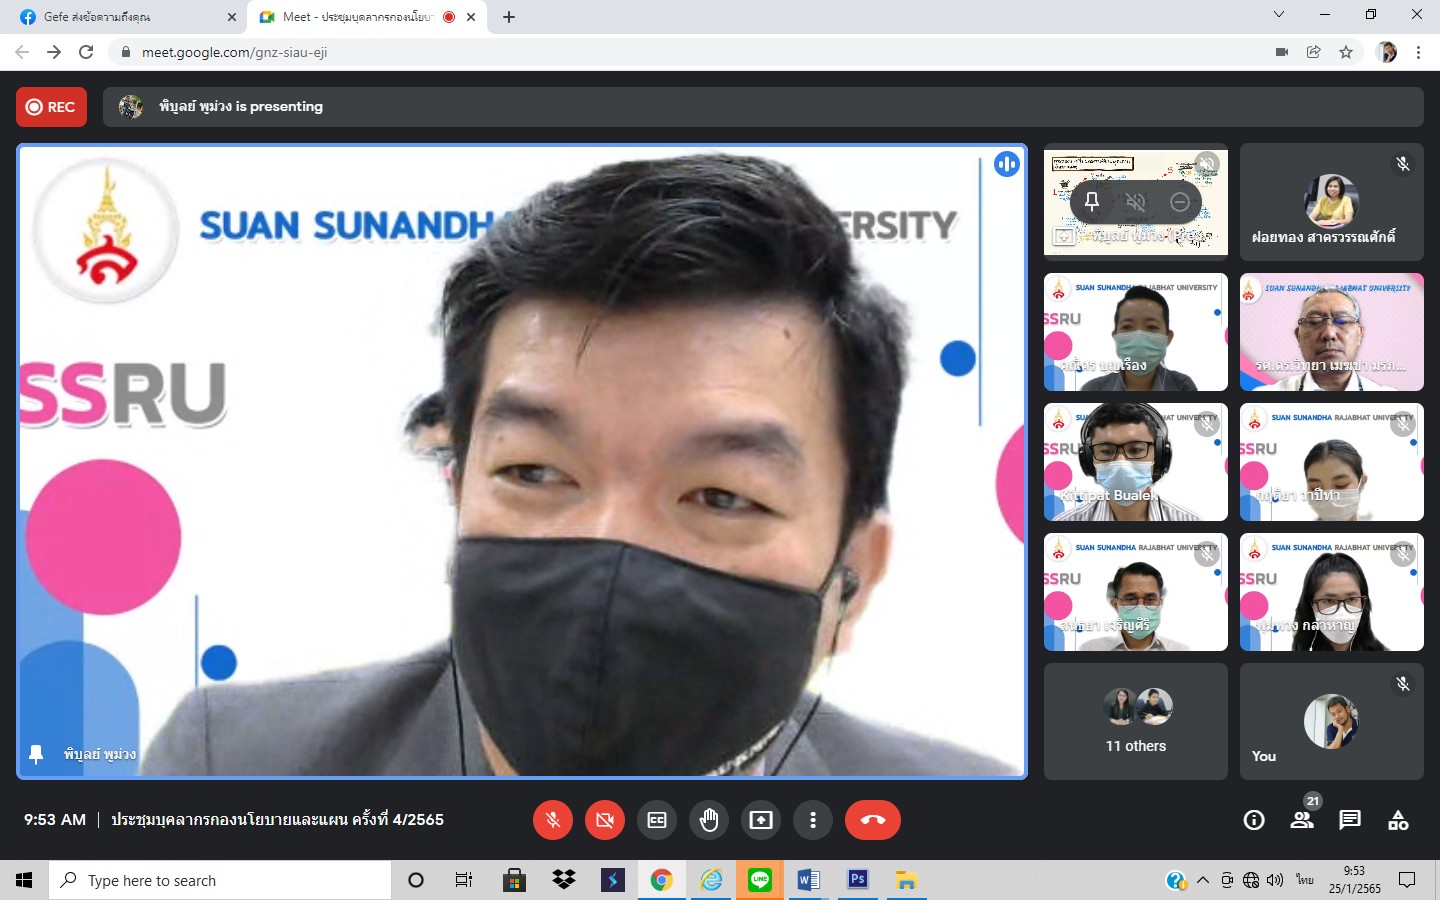Open the Activities panel
Screen dimensions: 1440x900
coord(1398,820)
